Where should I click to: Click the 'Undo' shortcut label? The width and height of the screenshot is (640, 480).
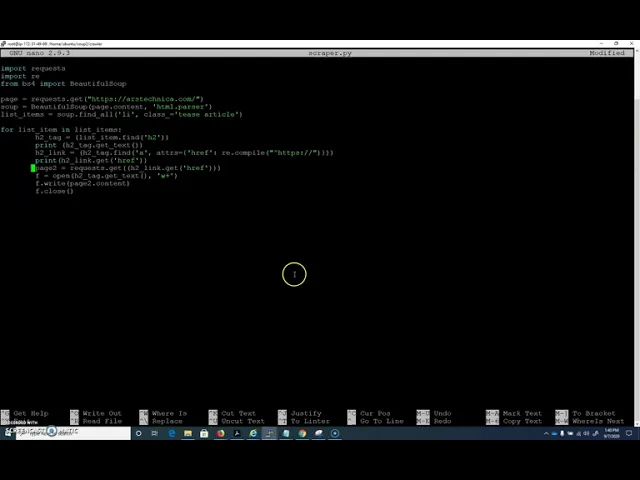442,413
